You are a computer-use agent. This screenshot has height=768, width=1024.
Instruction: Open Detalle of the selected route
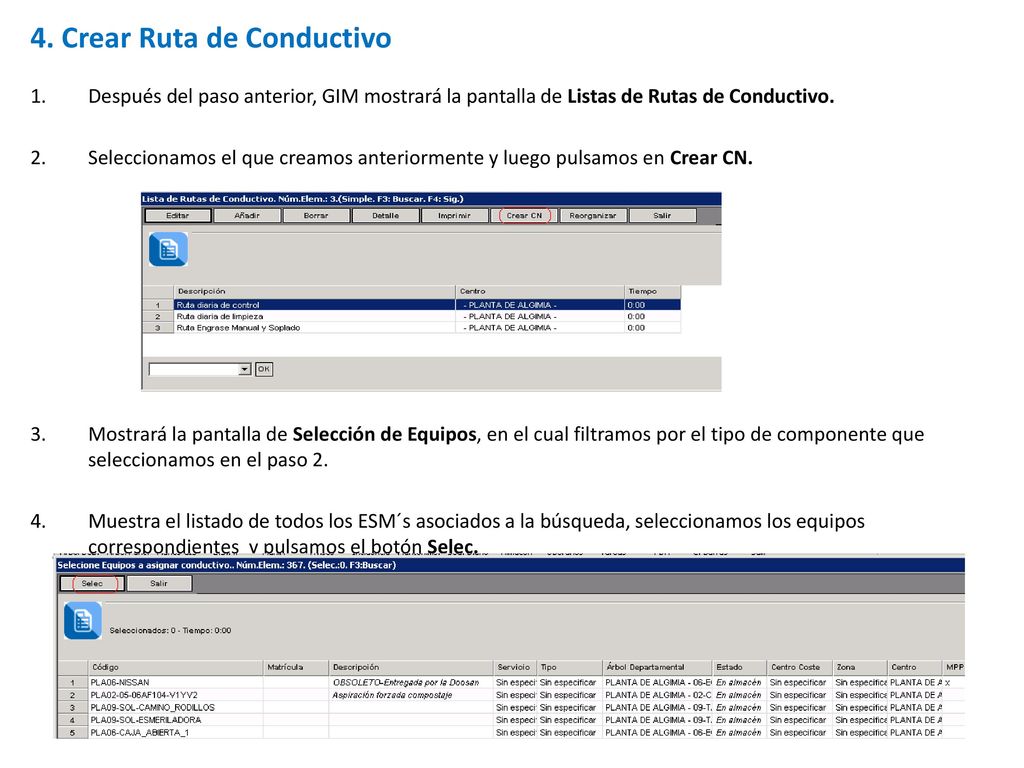tap(385, 216)
